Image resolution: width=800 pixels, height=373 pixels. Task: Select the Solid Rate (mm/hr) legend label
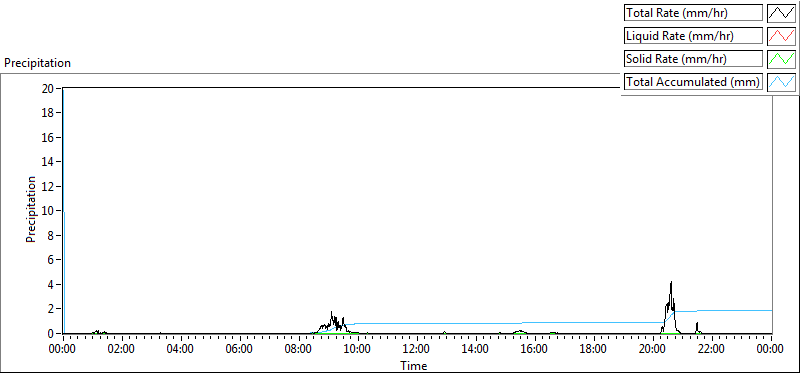click(693, 59)
